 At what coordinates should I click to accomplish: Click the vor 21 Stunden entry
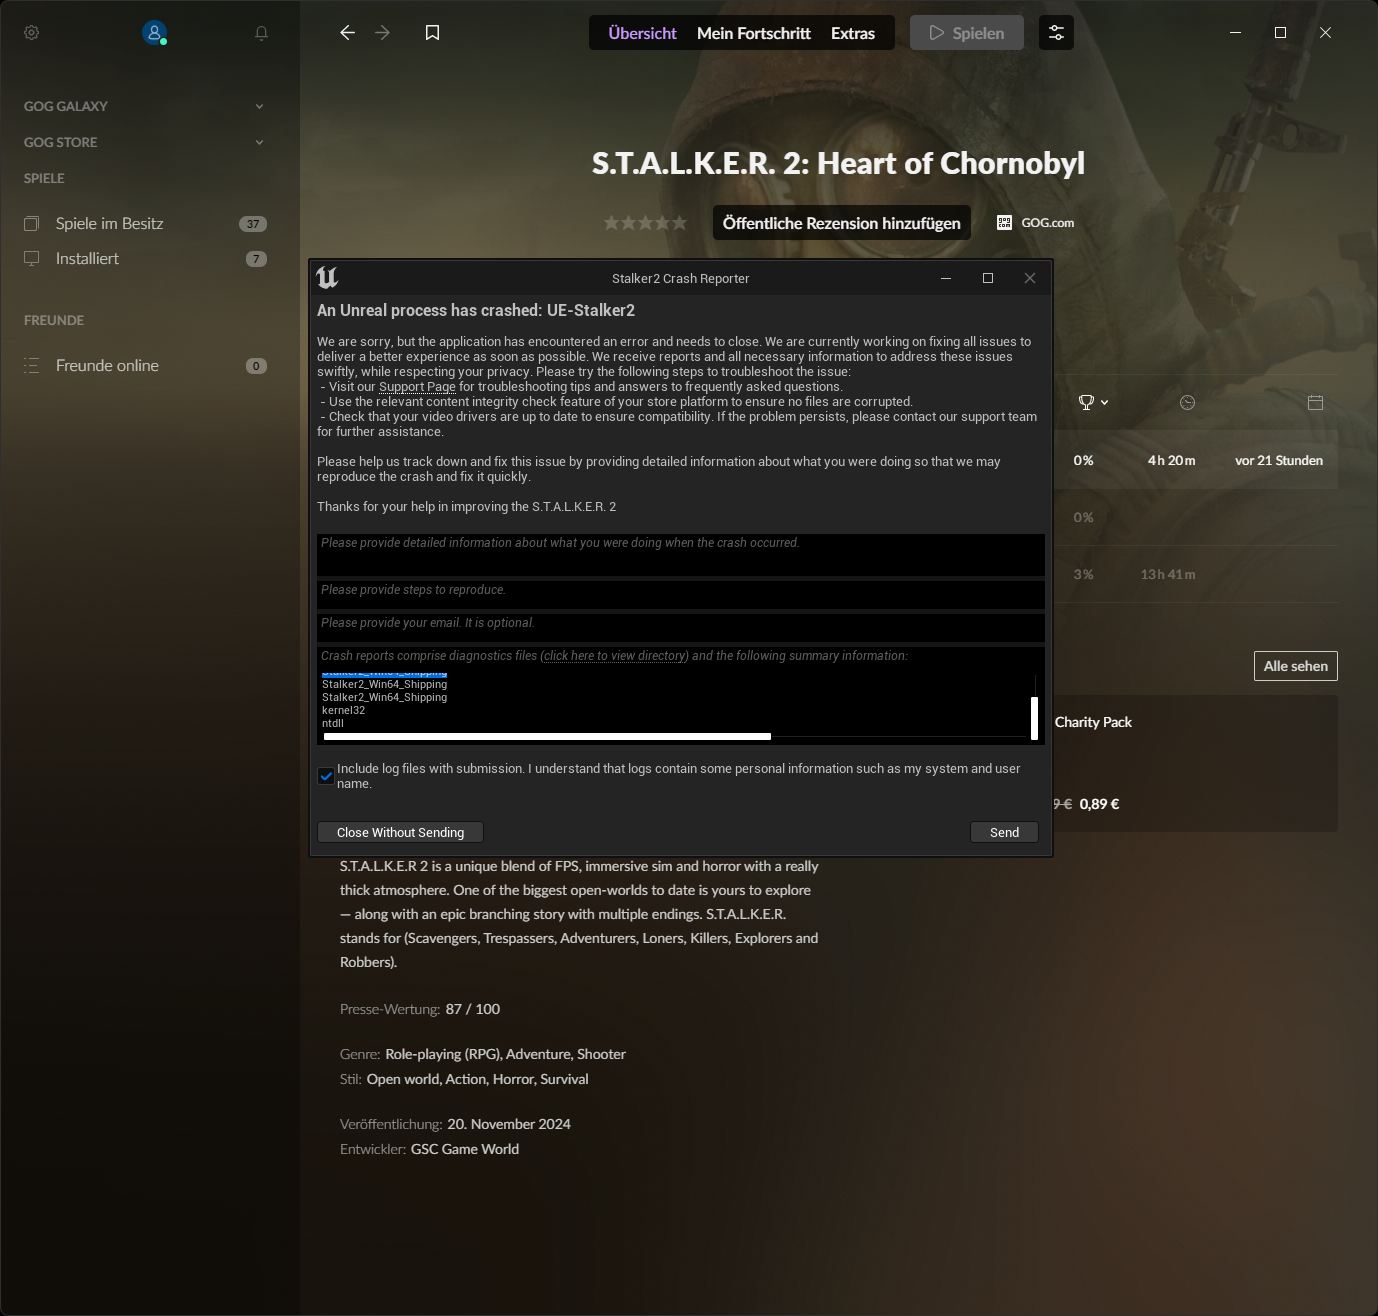click(x=1279, y=461)
